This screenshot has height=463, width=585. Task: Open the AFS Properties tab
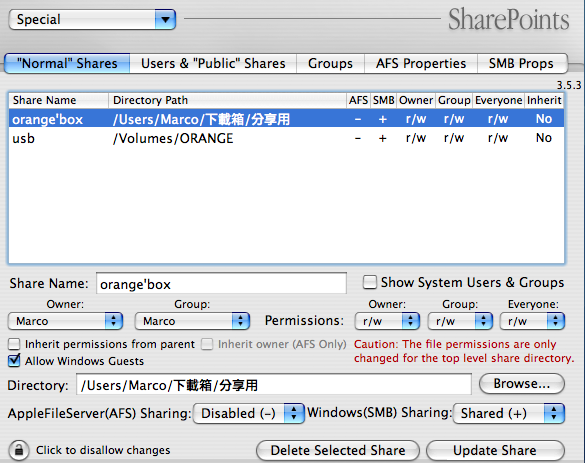421,63
